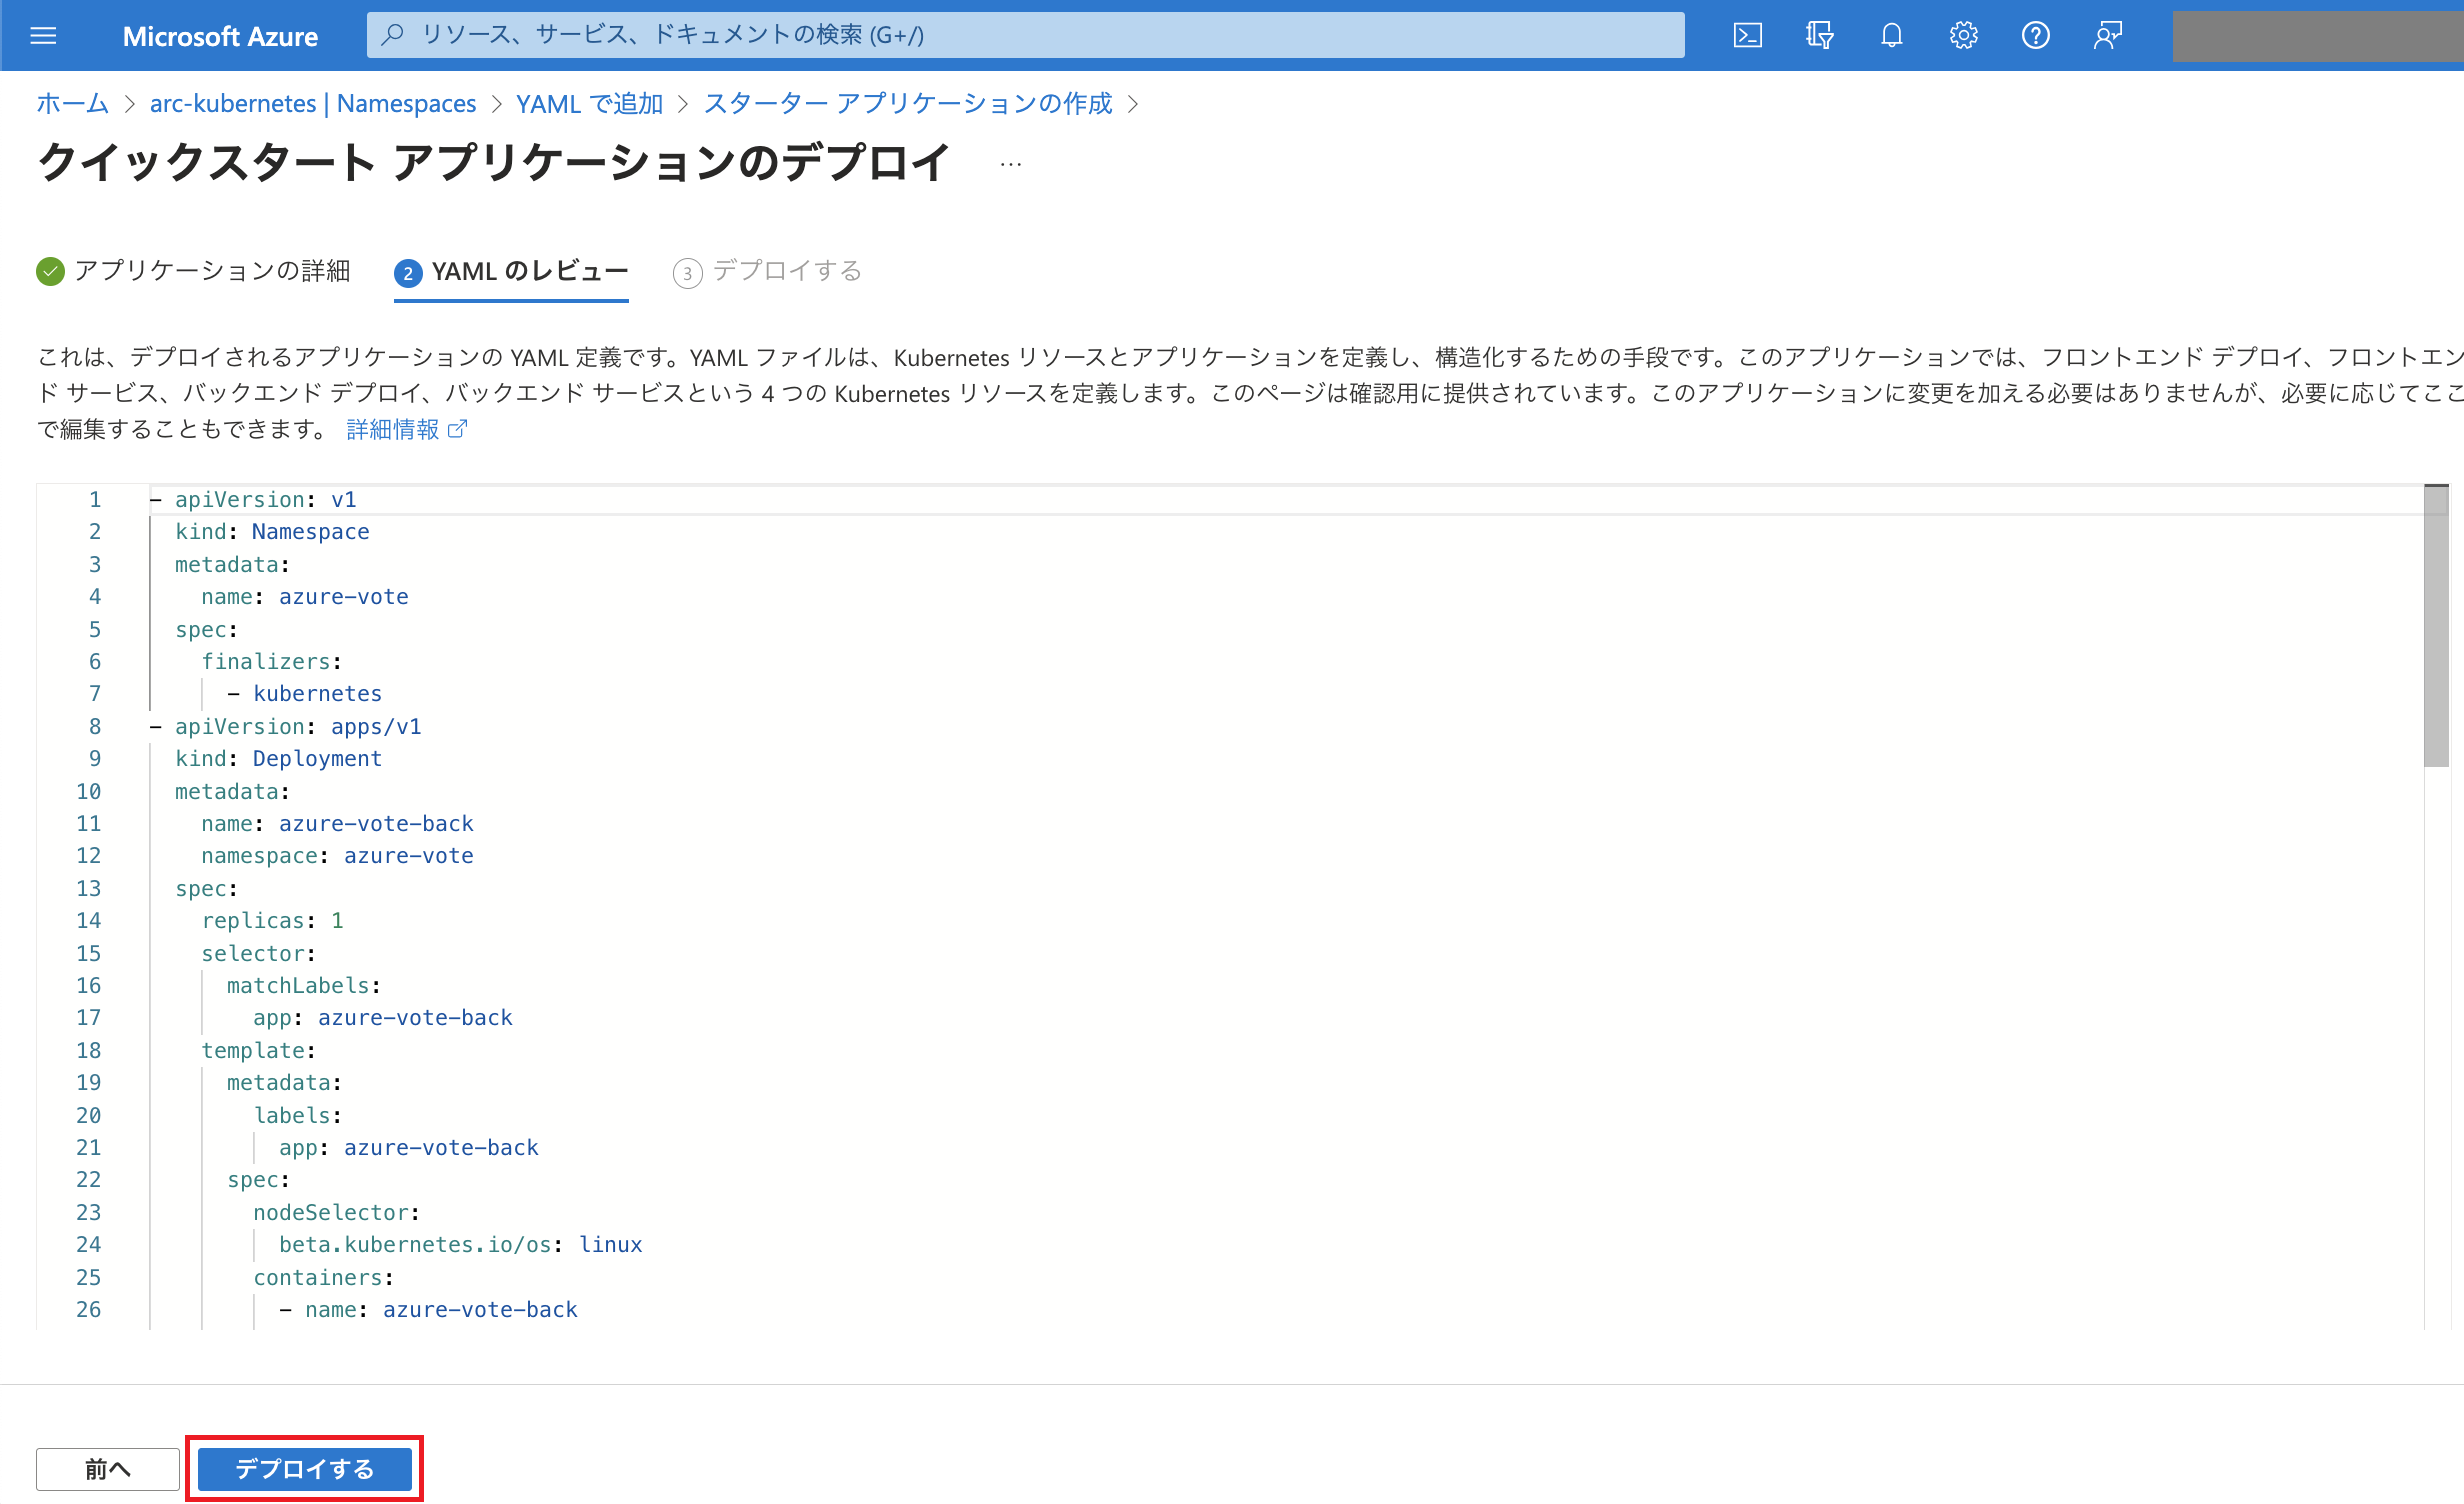Open YAML で追加 breadcrumb
This screenshot has width=2464, height=1504.
[590, 103]
